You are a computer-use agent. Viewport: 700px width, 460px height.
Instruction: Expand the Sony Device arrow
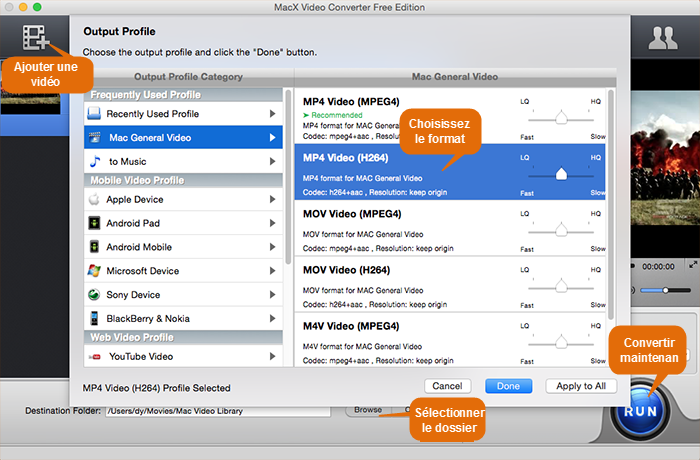272,294
